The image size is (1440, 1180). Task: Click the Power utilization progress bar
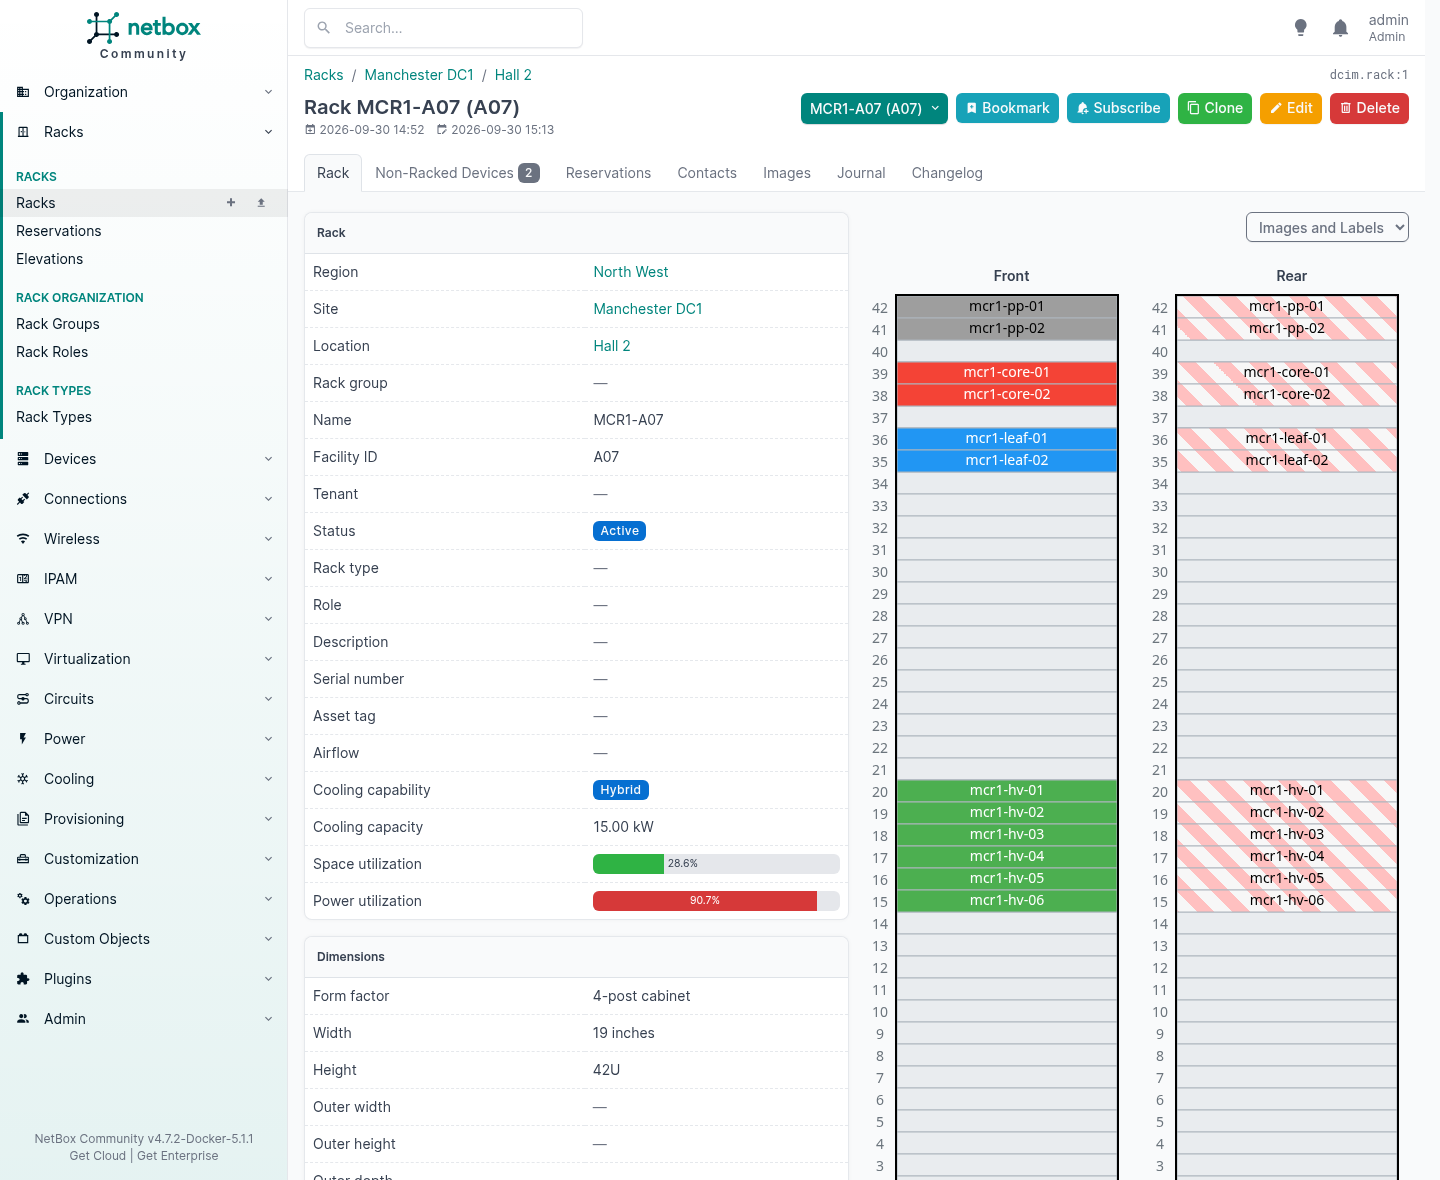[716, 901]
